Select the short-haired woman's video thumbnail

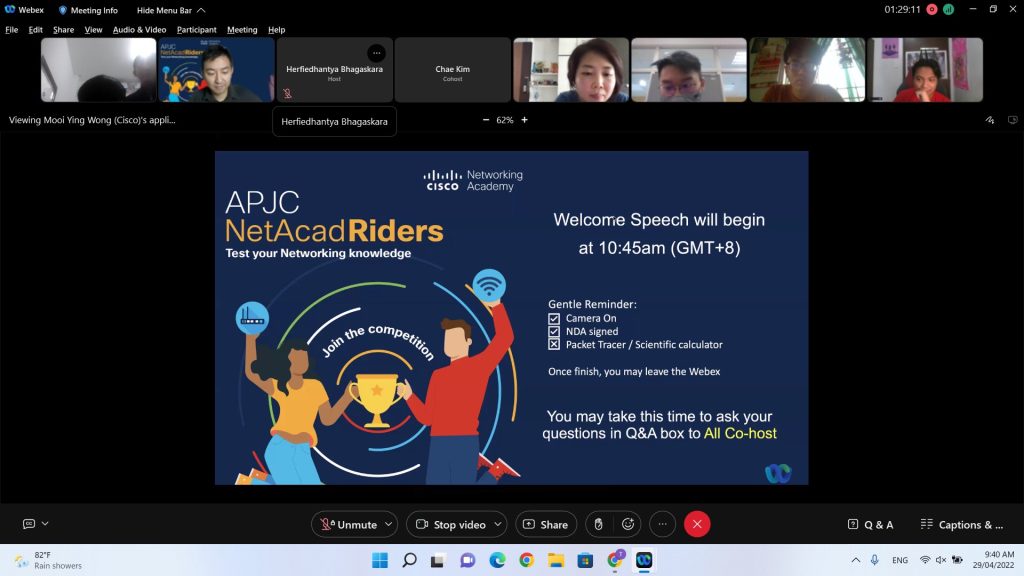tap(571, 70)
